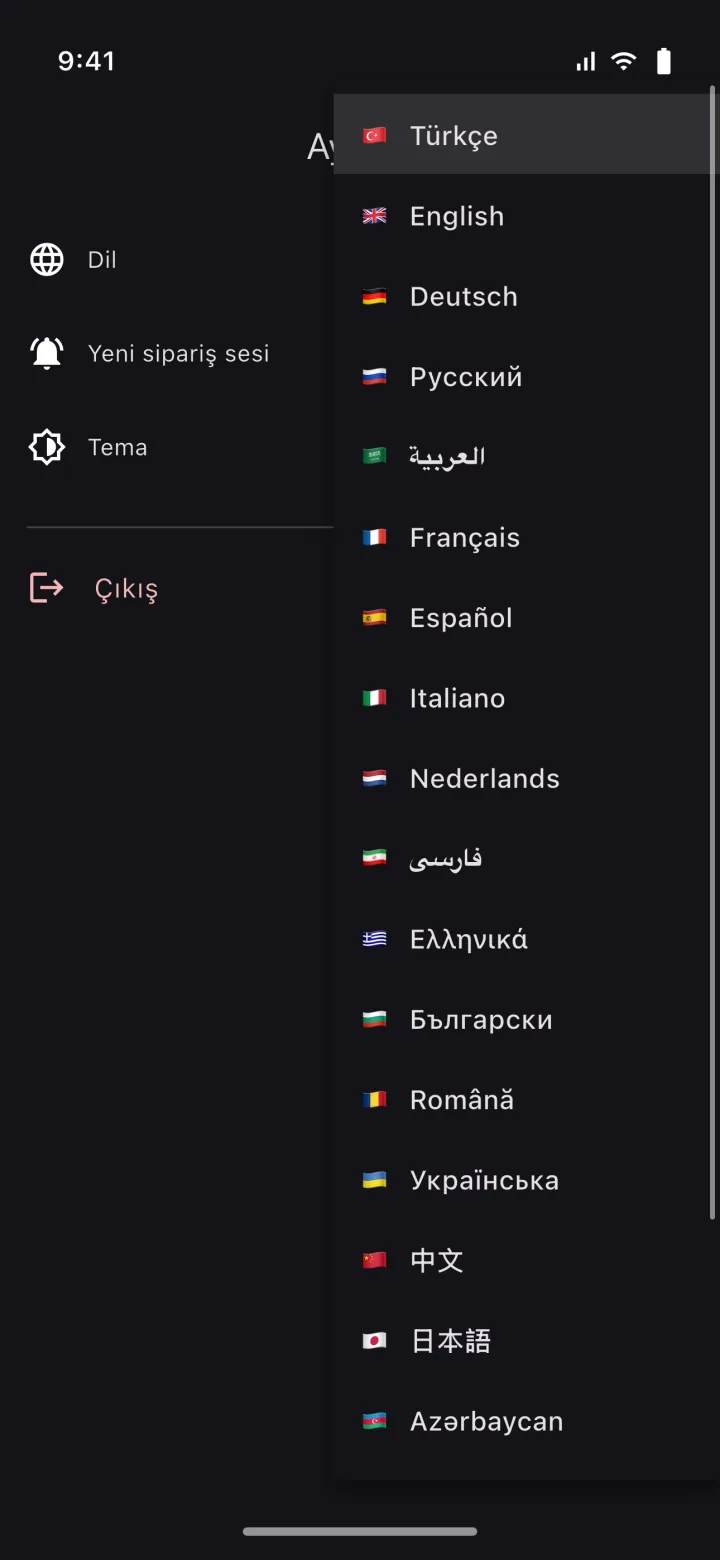This screenshot has height=1560, width=720.
Task: Switch language to Español
Action: (x=526, y=618)
